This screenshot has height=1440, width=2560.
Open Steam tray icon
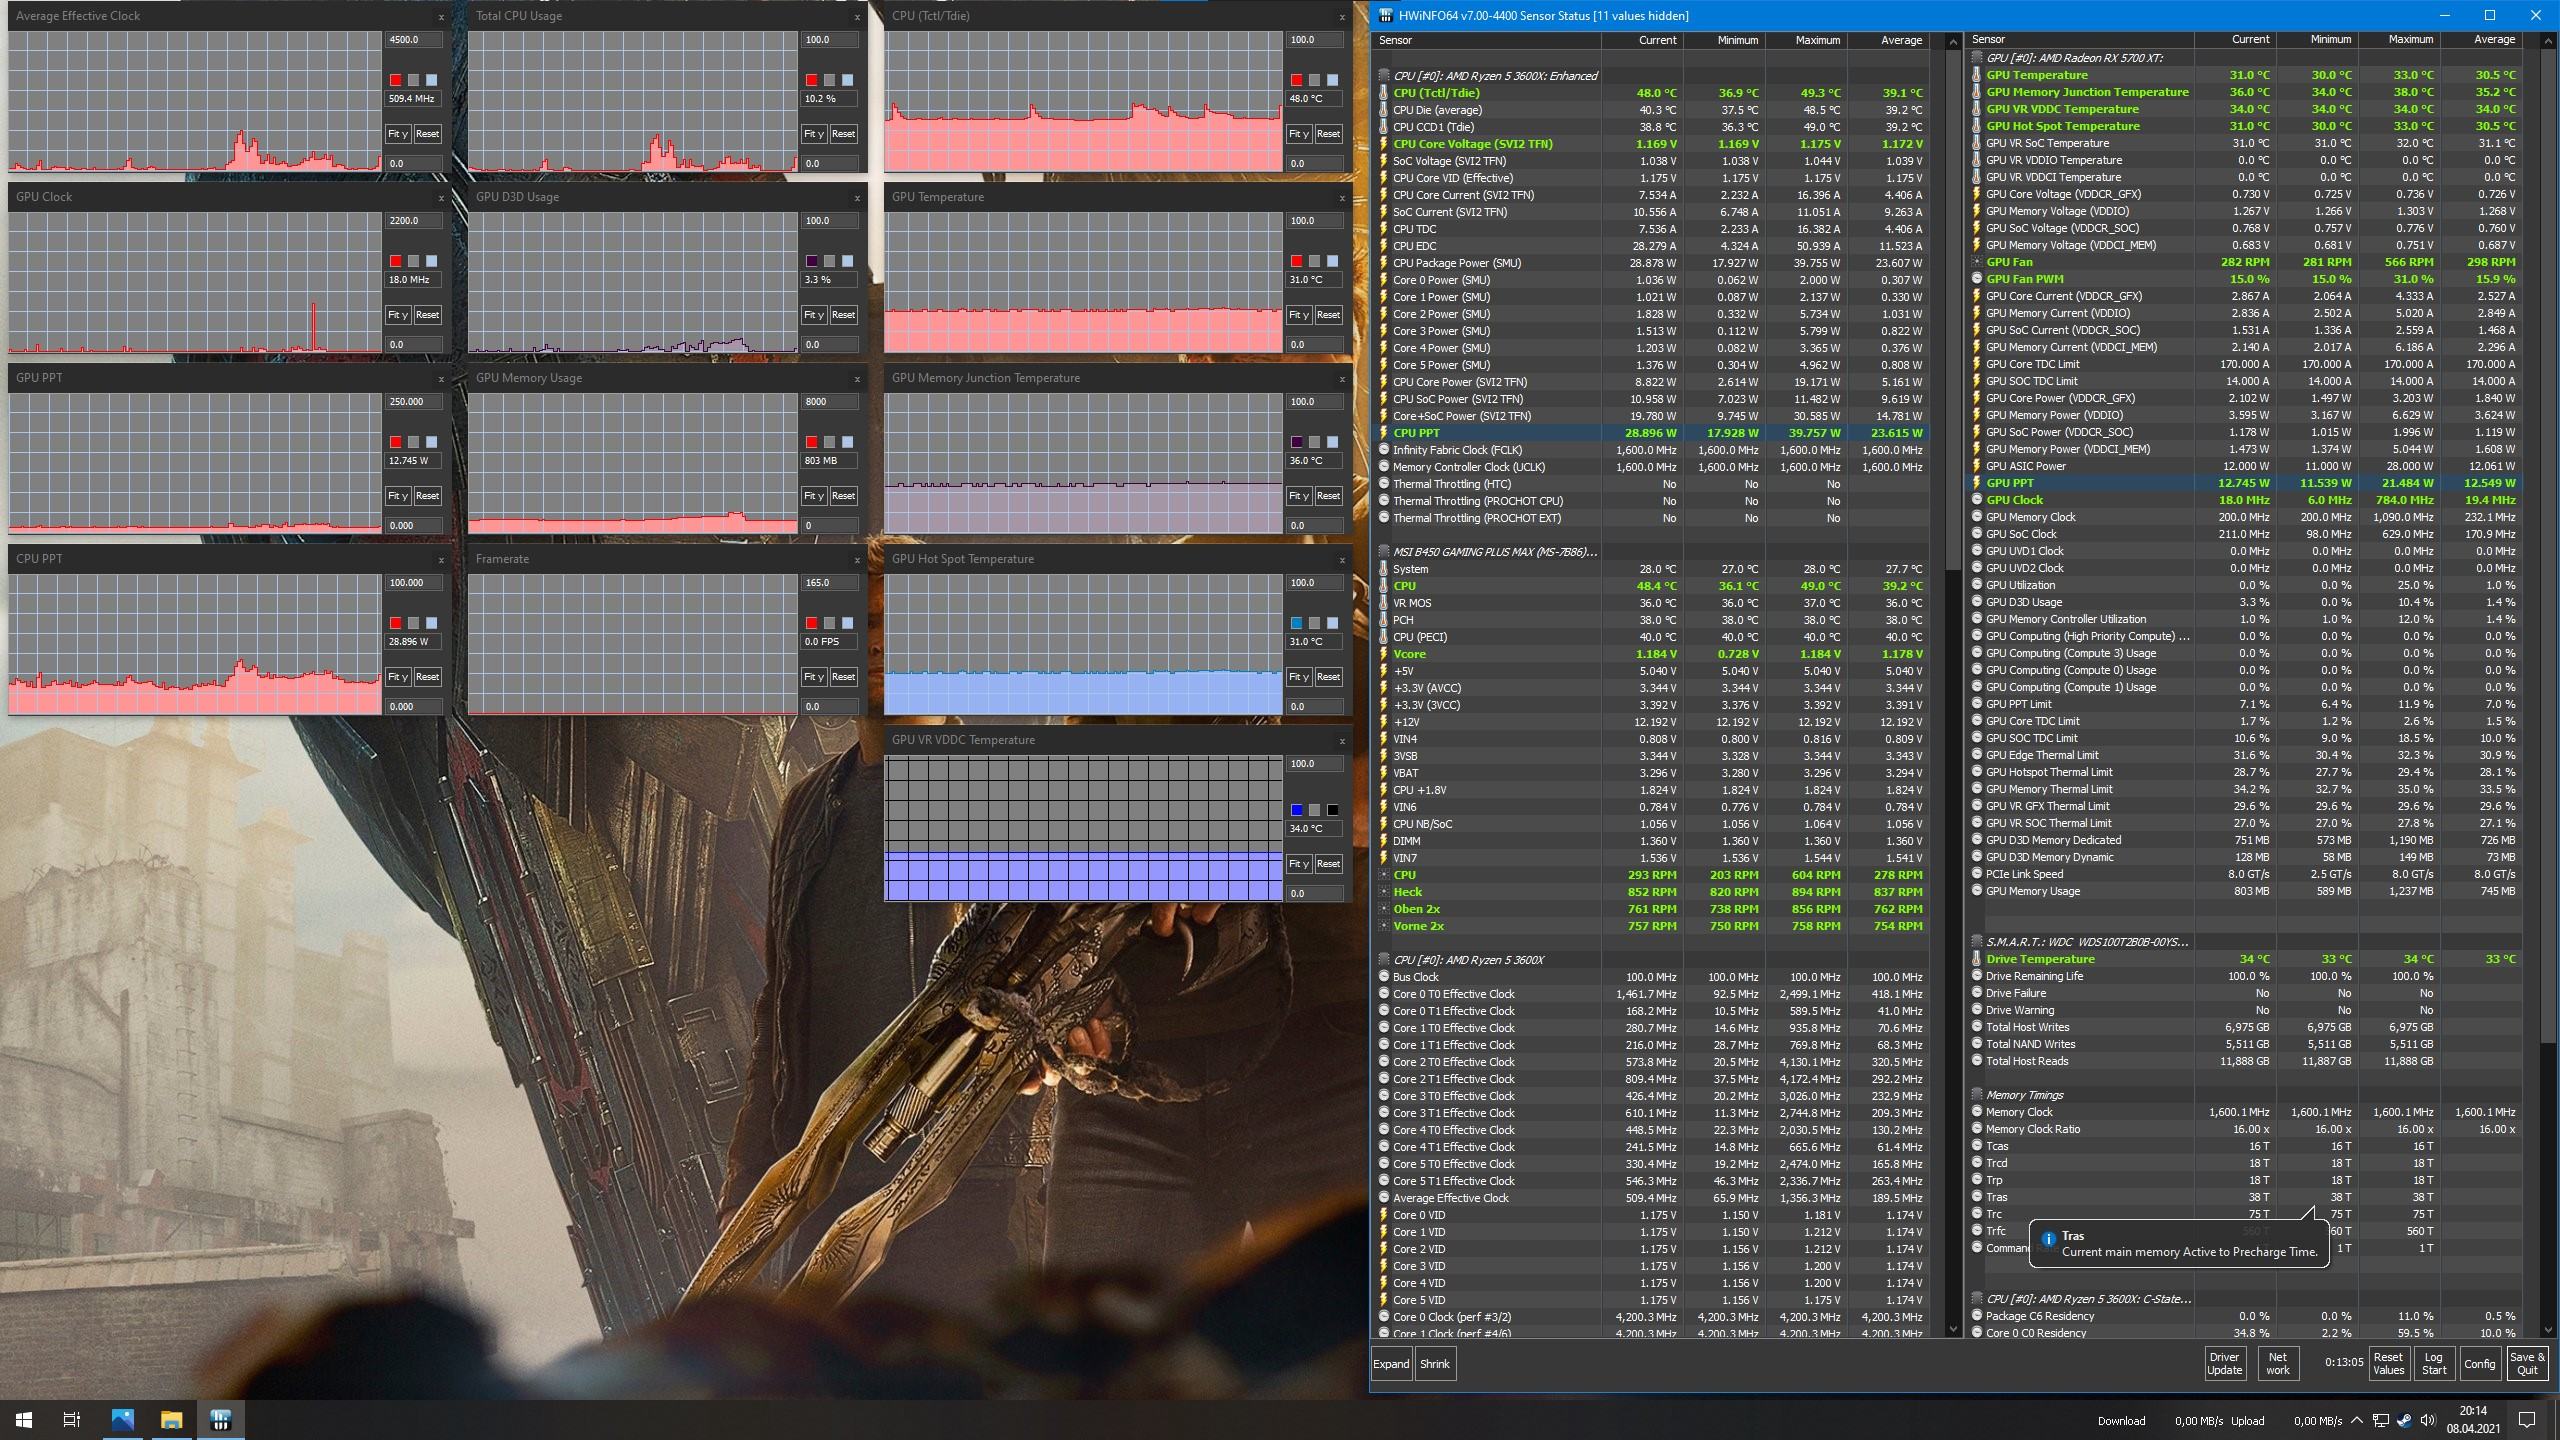2404,1421
